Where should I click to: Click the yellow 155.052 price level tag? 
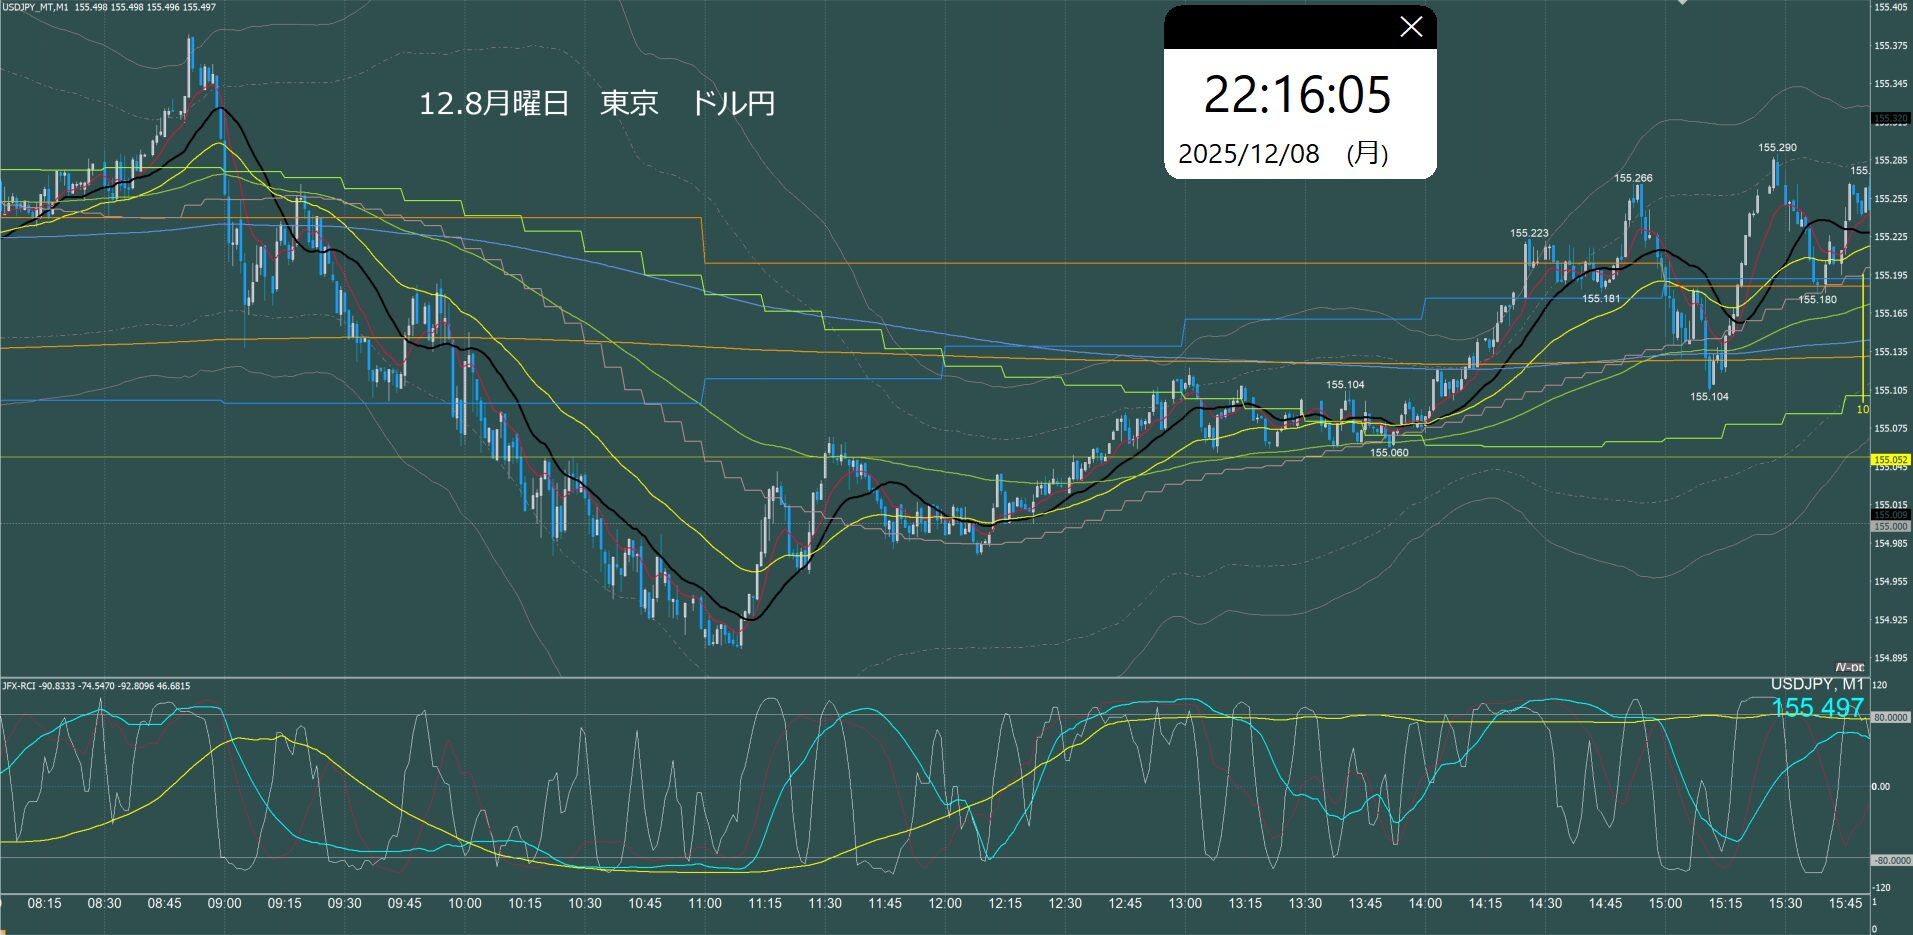click(1890, 460)
